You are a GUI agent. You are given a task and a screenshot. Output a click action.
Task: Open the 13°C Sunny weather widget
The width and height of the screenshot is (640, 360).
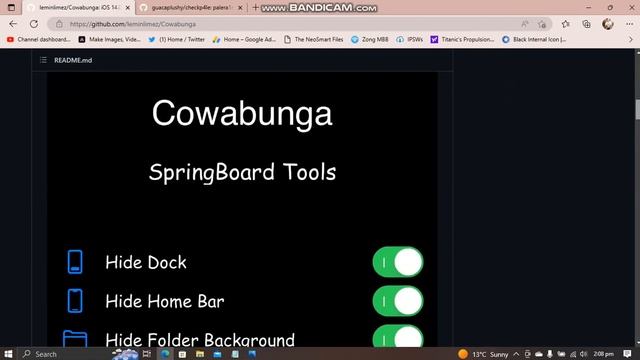[x=483, y=354]
